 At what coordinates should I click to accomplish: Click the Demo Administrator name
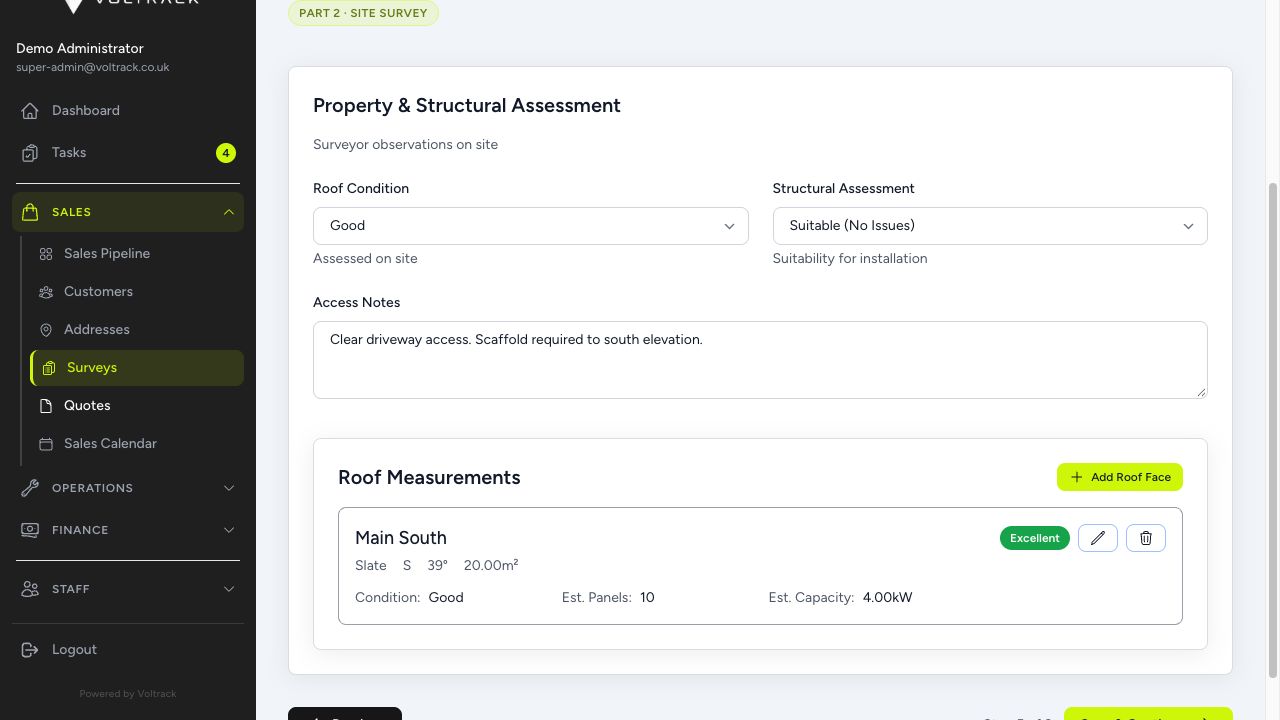coord(80,48)
